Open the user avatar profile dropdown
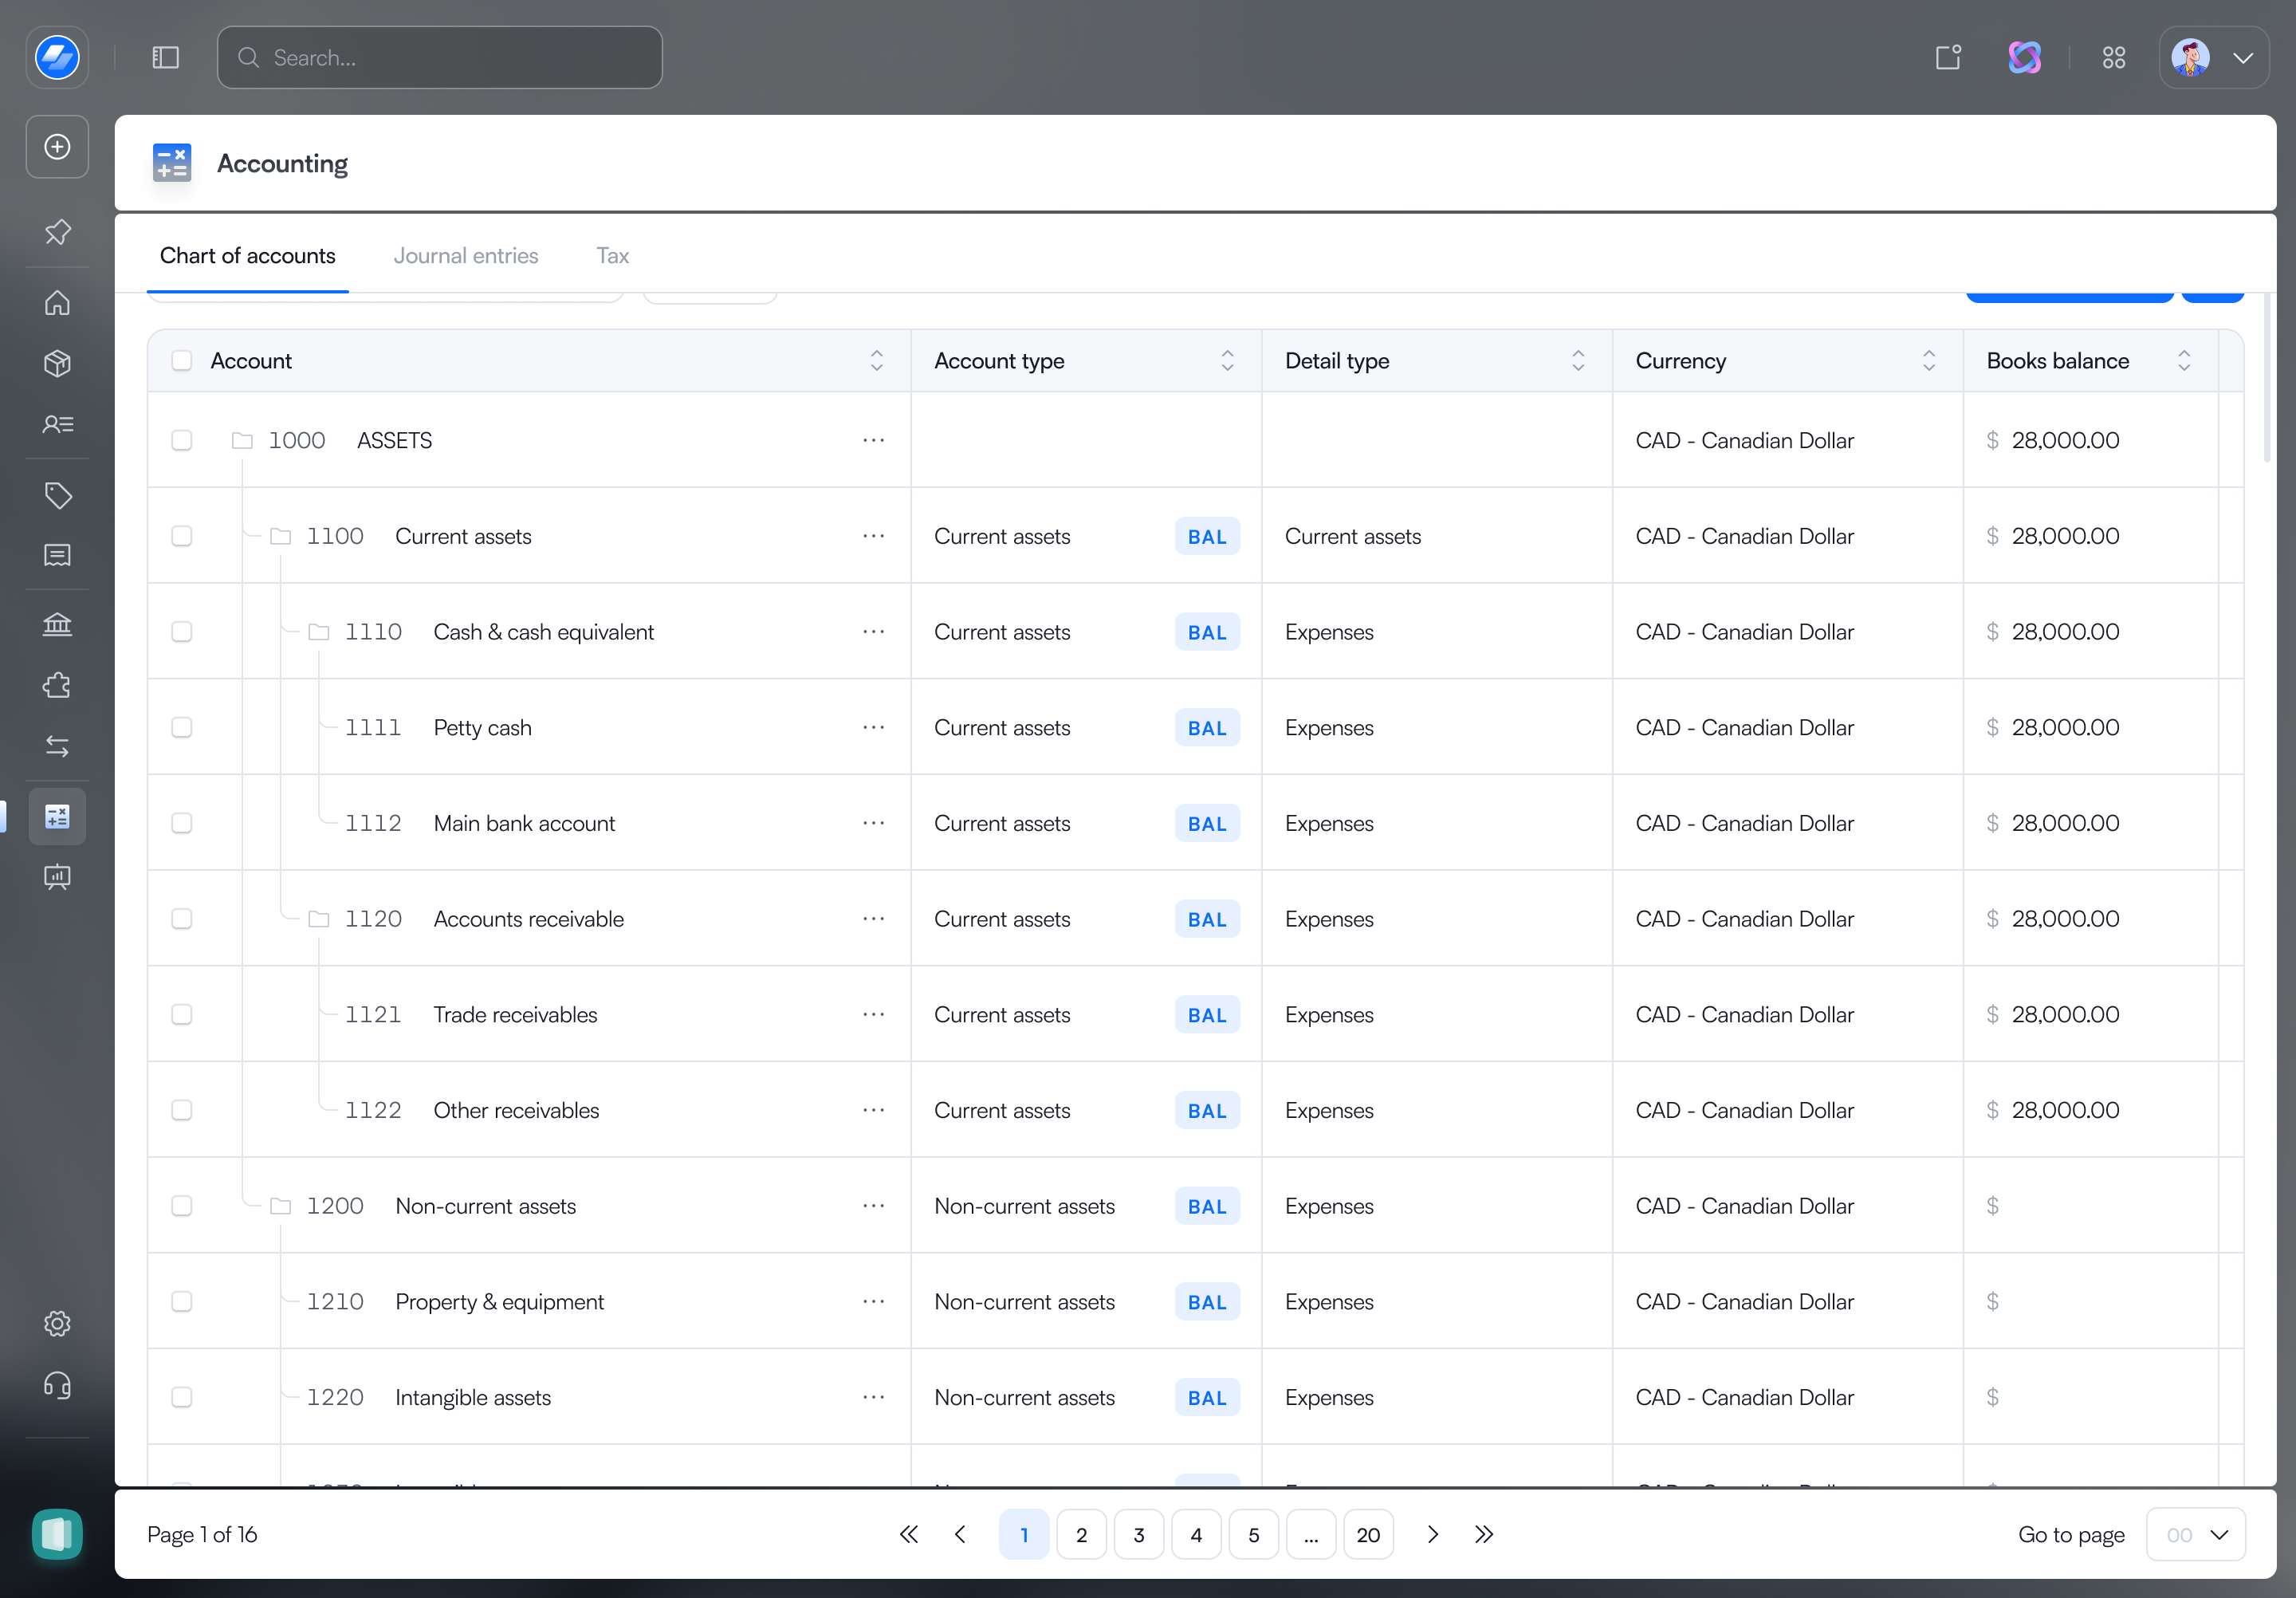This screenshot has height=1598, width=2296. [x=2213, y=58]
